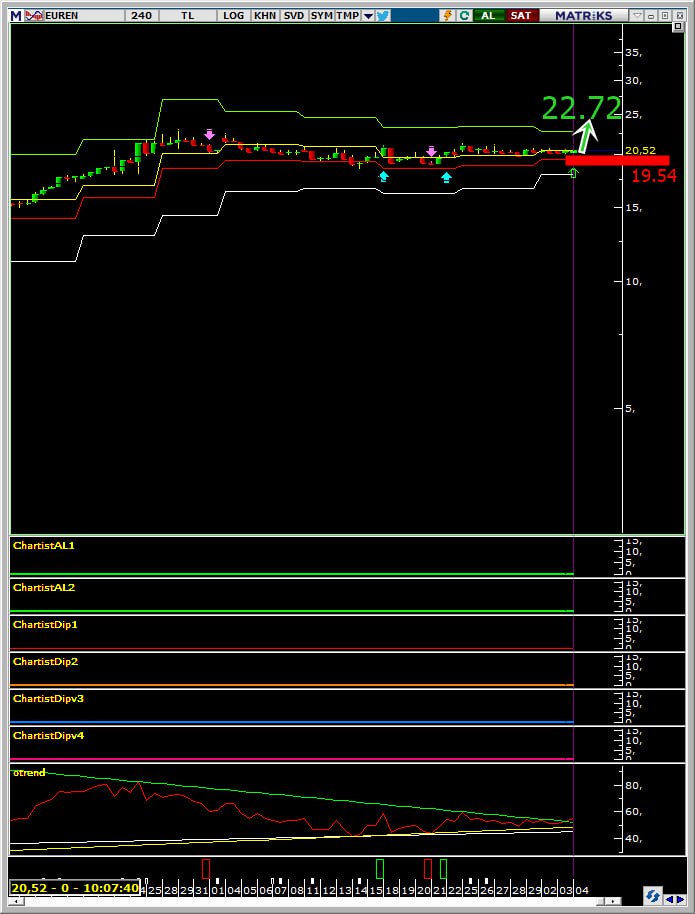Viewport: 695px width, 914px height.
Task: Toggle the KHN toolbar option
Action: click(265, 16)
